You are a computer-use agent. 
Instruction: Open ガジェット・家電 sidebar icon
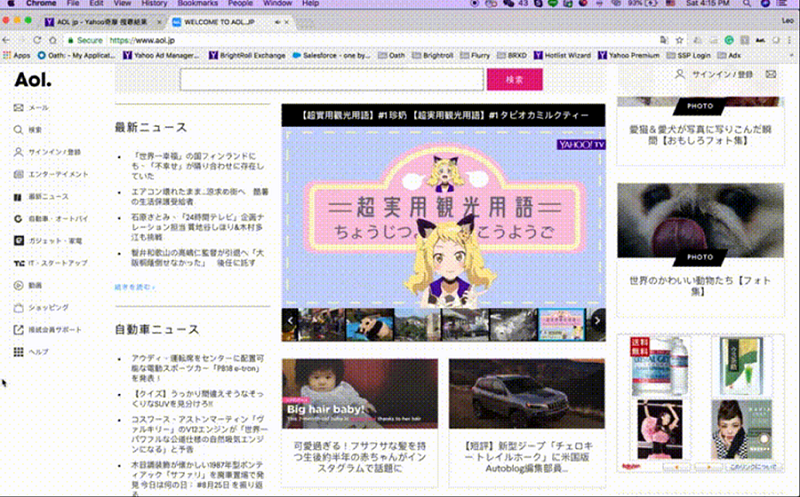click(x=18, y=240)
